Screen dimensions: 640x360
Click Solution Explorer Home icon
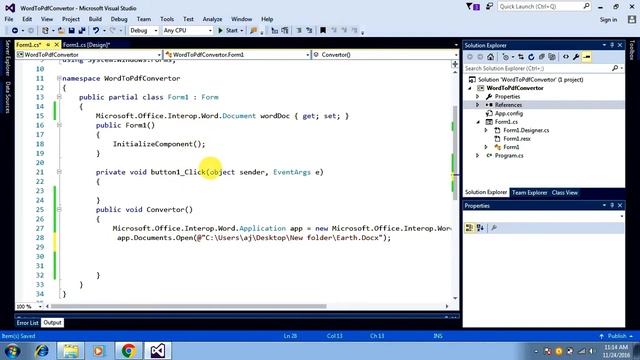(491, 57)
